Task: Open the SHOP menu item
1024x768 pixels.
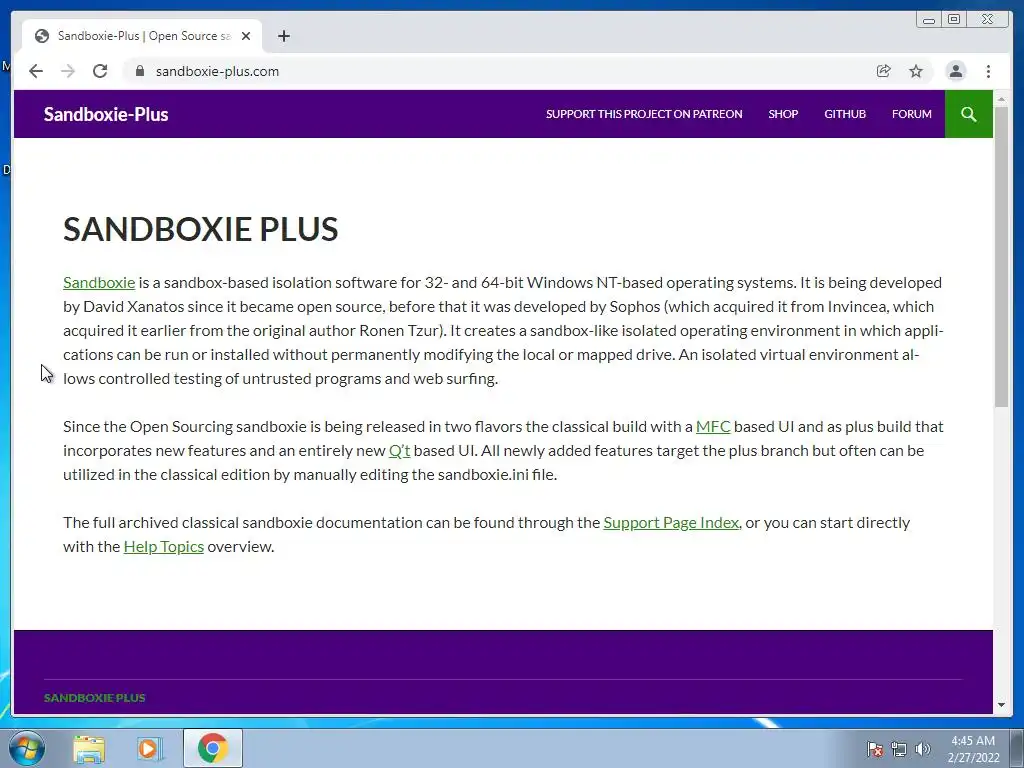Action: coord(783,114)
